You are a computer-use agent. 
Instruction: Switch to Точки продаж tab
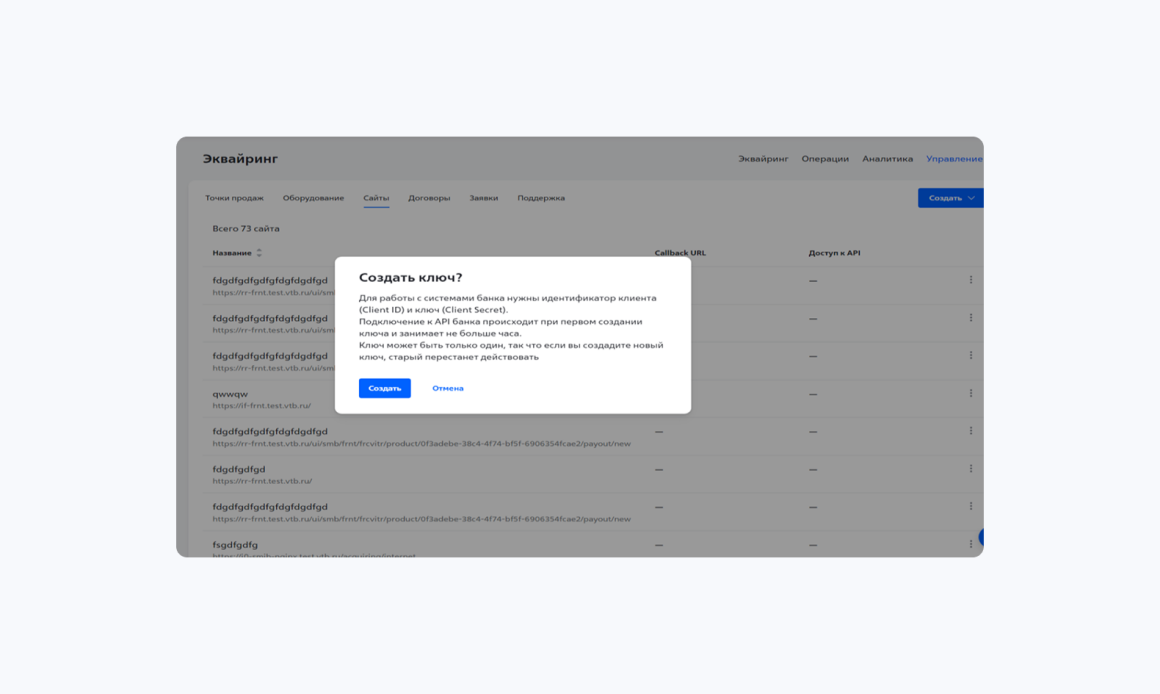pos(234,198)
